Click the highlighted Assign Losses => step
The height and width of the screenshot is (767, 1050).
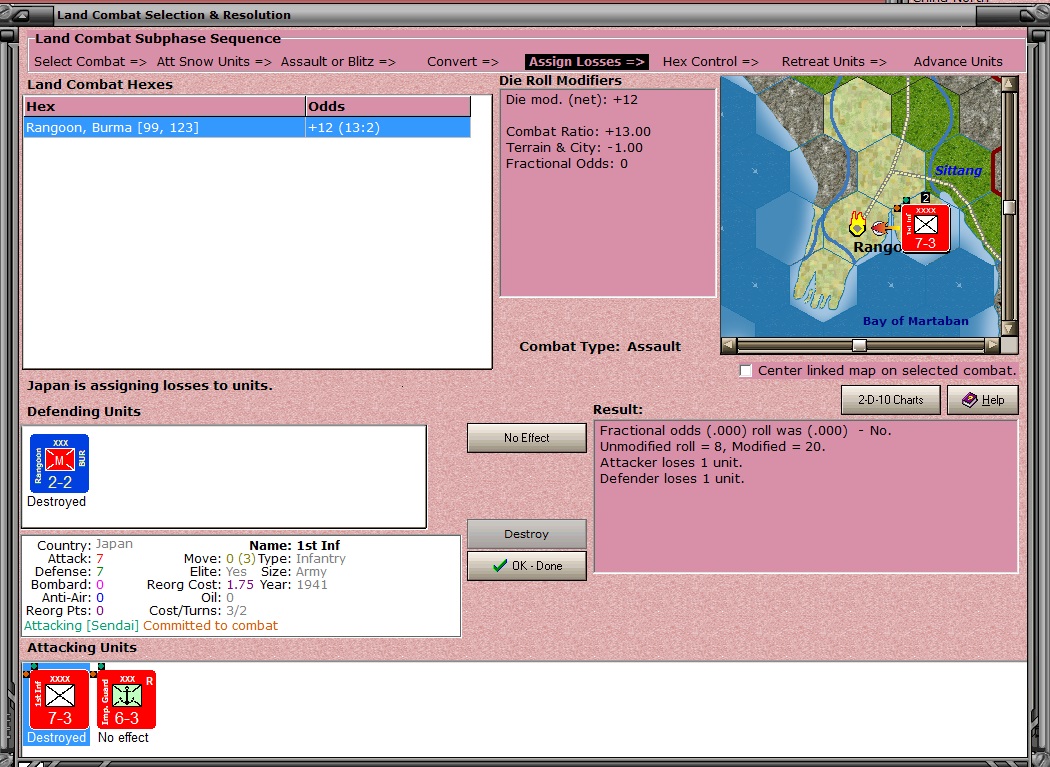[587, 62]
